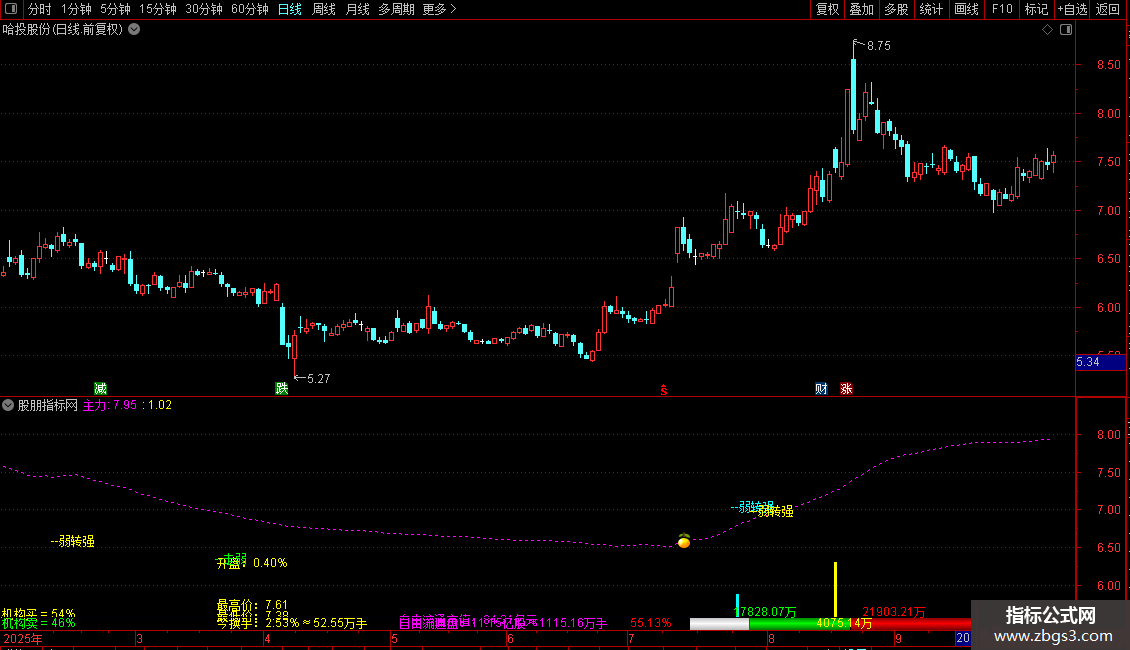The height and width of the screenshot is (650, 1130).
Task: Click the 2025年 timeline label
Action: 23,639
